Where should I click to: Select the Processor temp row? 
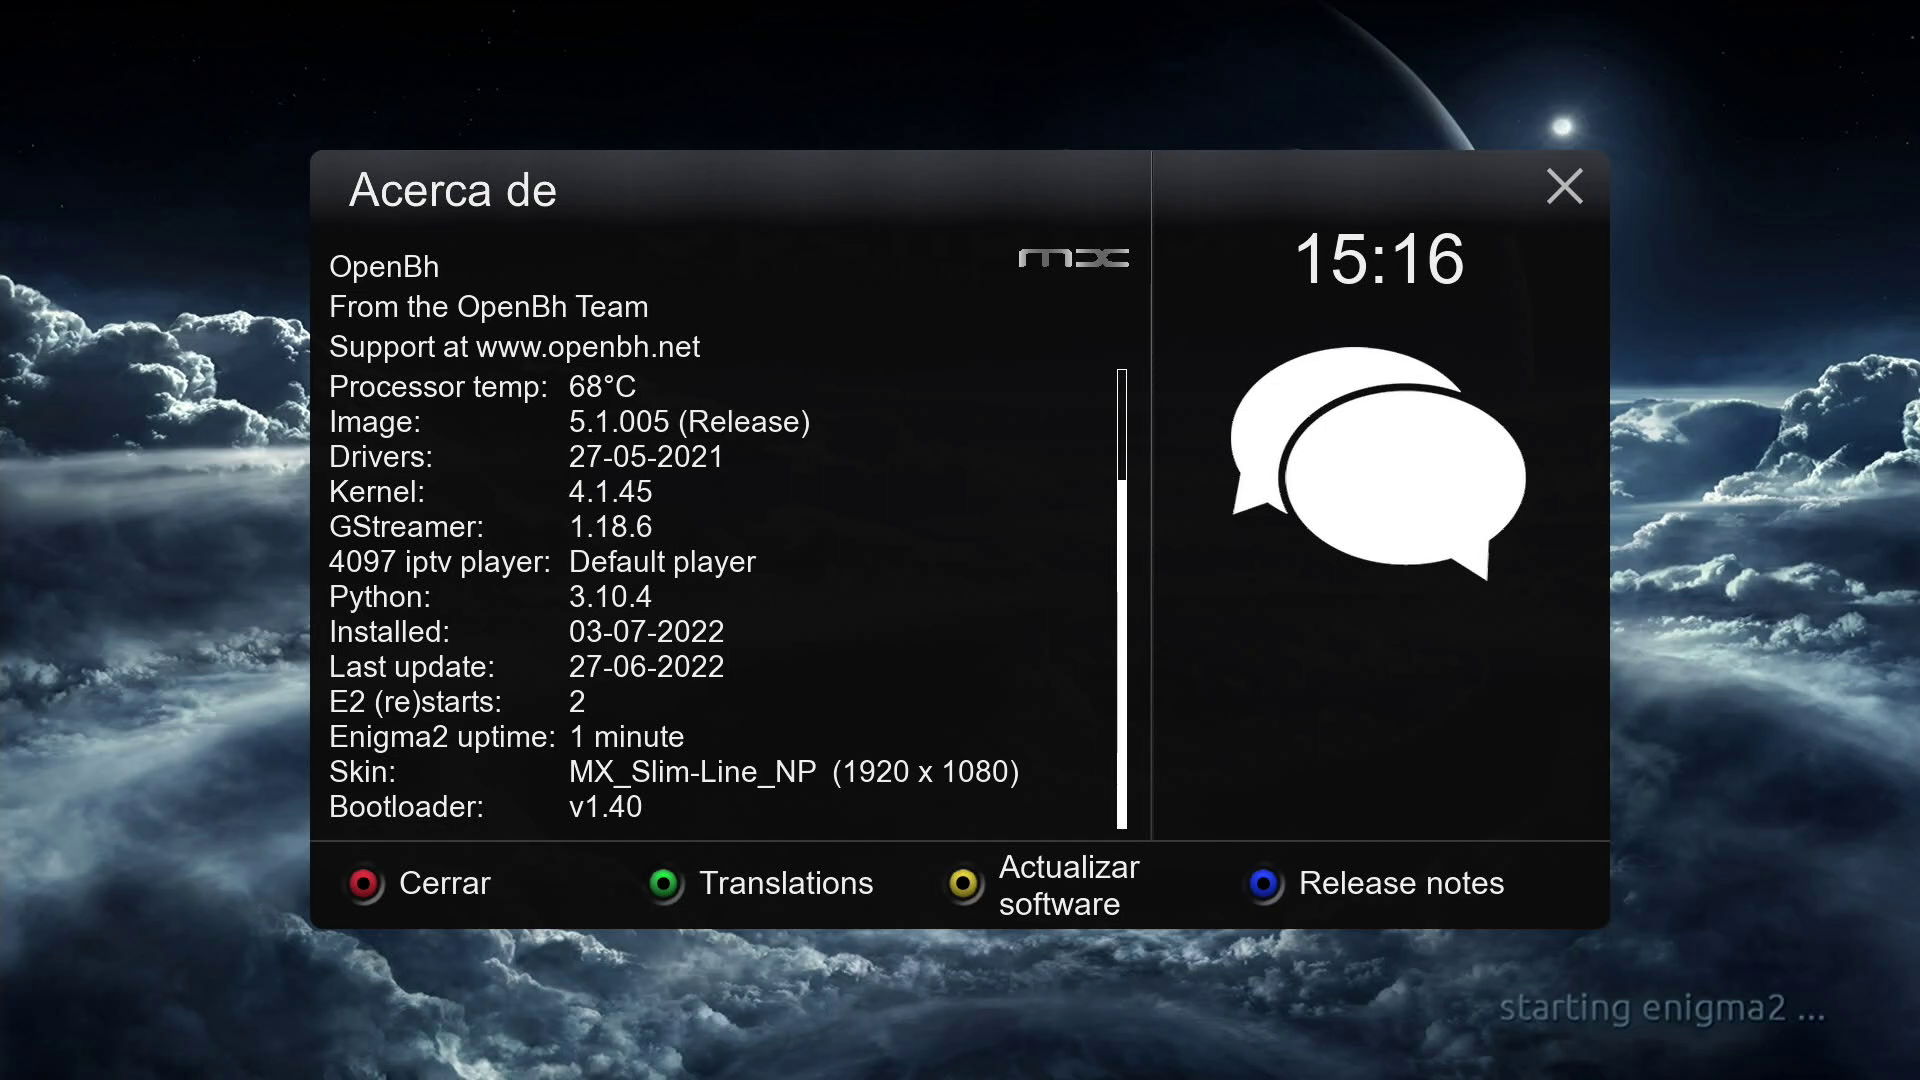[x=482, y=387]
